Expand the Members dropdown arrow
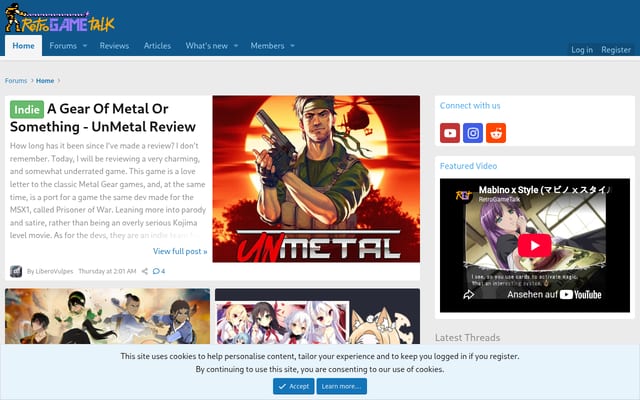 pyautogui.click(x=292, y=46)
